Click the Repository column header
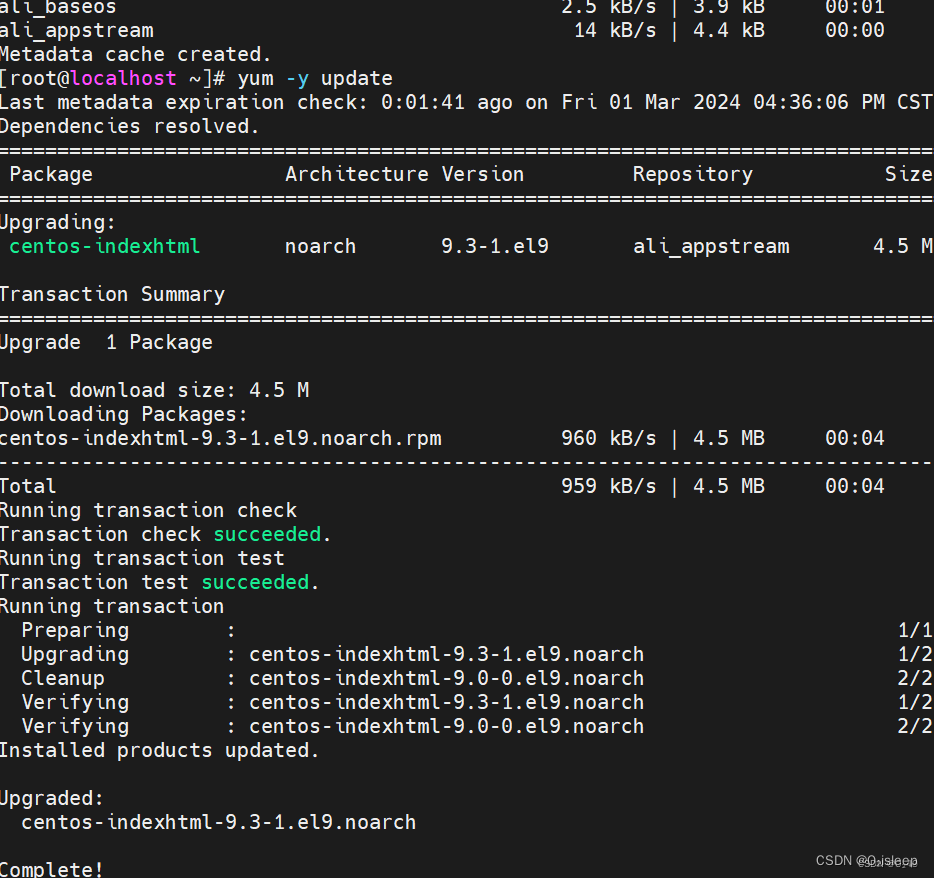The width and height of the screenshot is (934, 878). coord(693,175)
